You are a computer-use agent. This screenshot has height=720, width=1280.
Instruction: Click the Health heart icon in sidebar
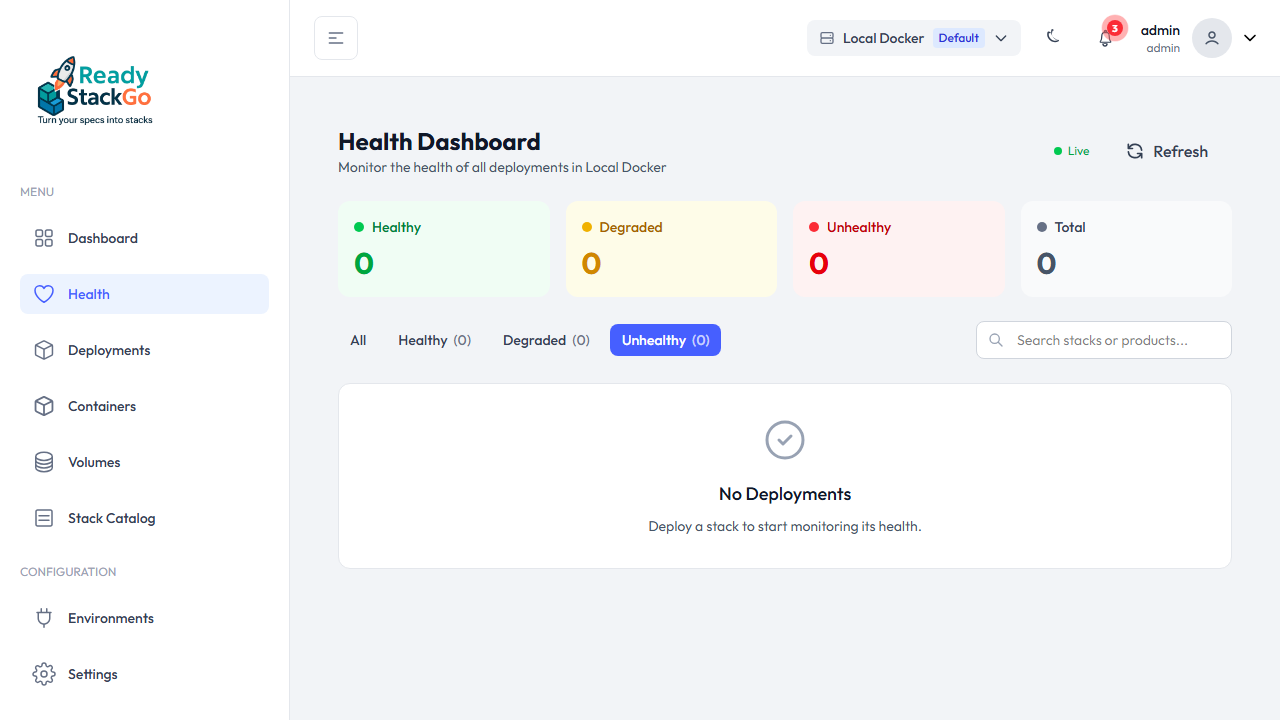click(x=43, y=293)
